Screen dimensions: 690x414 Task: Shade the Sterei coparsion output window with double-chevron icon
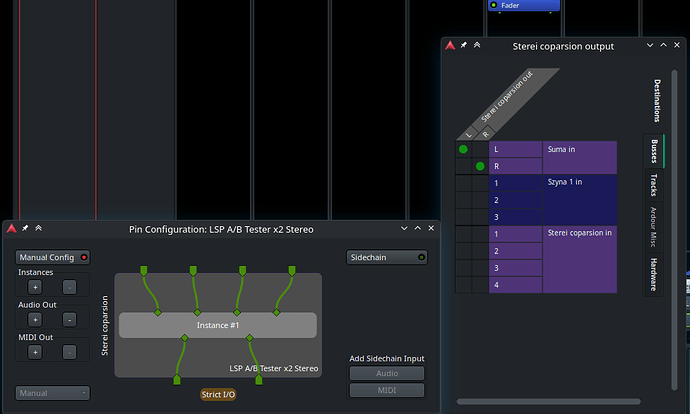point(477,45)
